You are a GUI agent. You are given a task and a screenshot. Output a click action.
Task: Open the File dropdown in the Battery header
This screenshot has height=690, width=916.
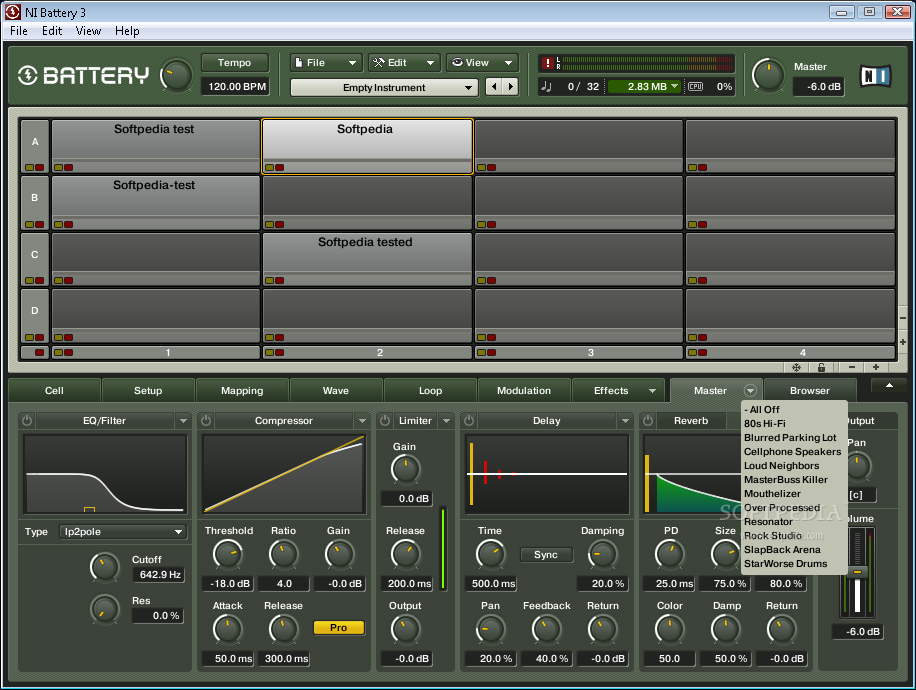(326, 63)
